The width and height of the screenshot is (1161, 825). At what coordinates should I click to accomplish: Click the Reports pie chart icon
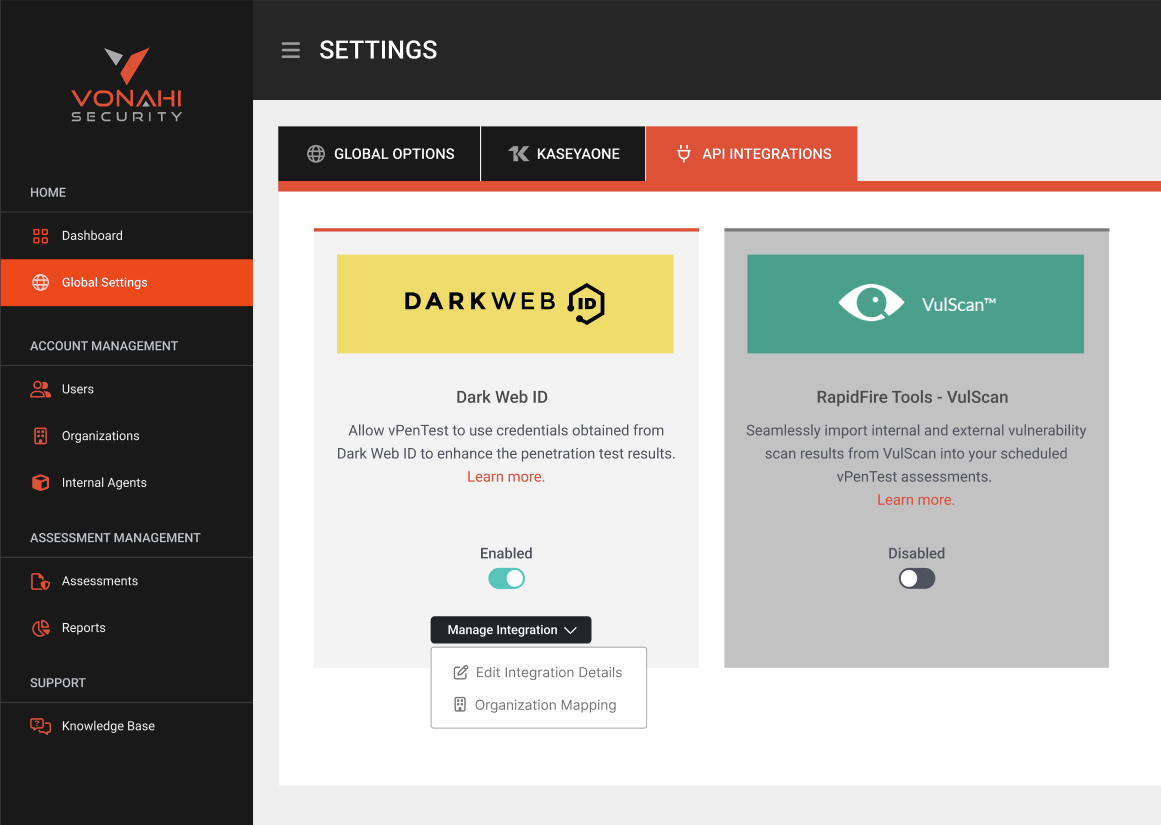tap(41, 628)
